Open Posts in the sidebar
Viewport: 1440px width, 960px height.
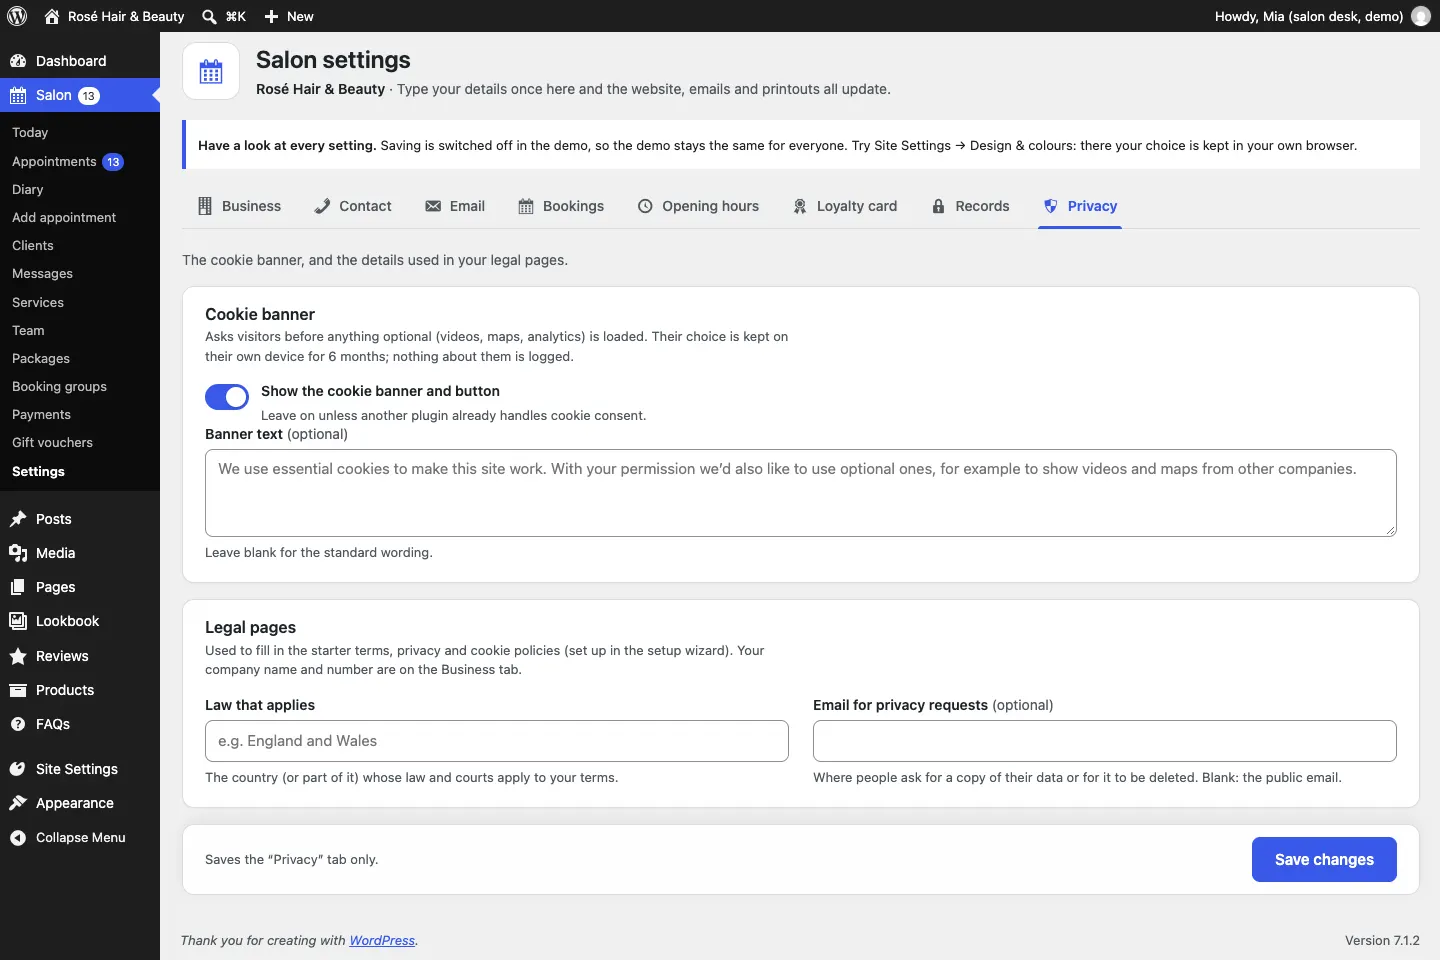click(x=80, y=519)
